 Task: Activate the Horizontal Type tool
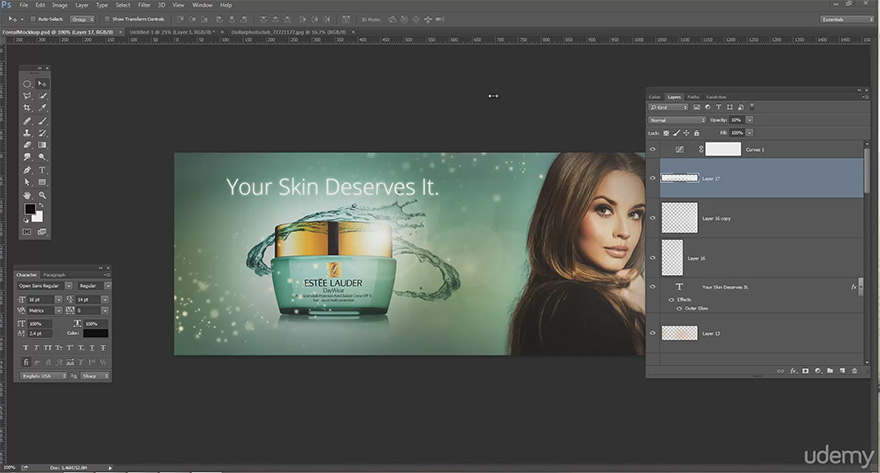tap(42, 170)
